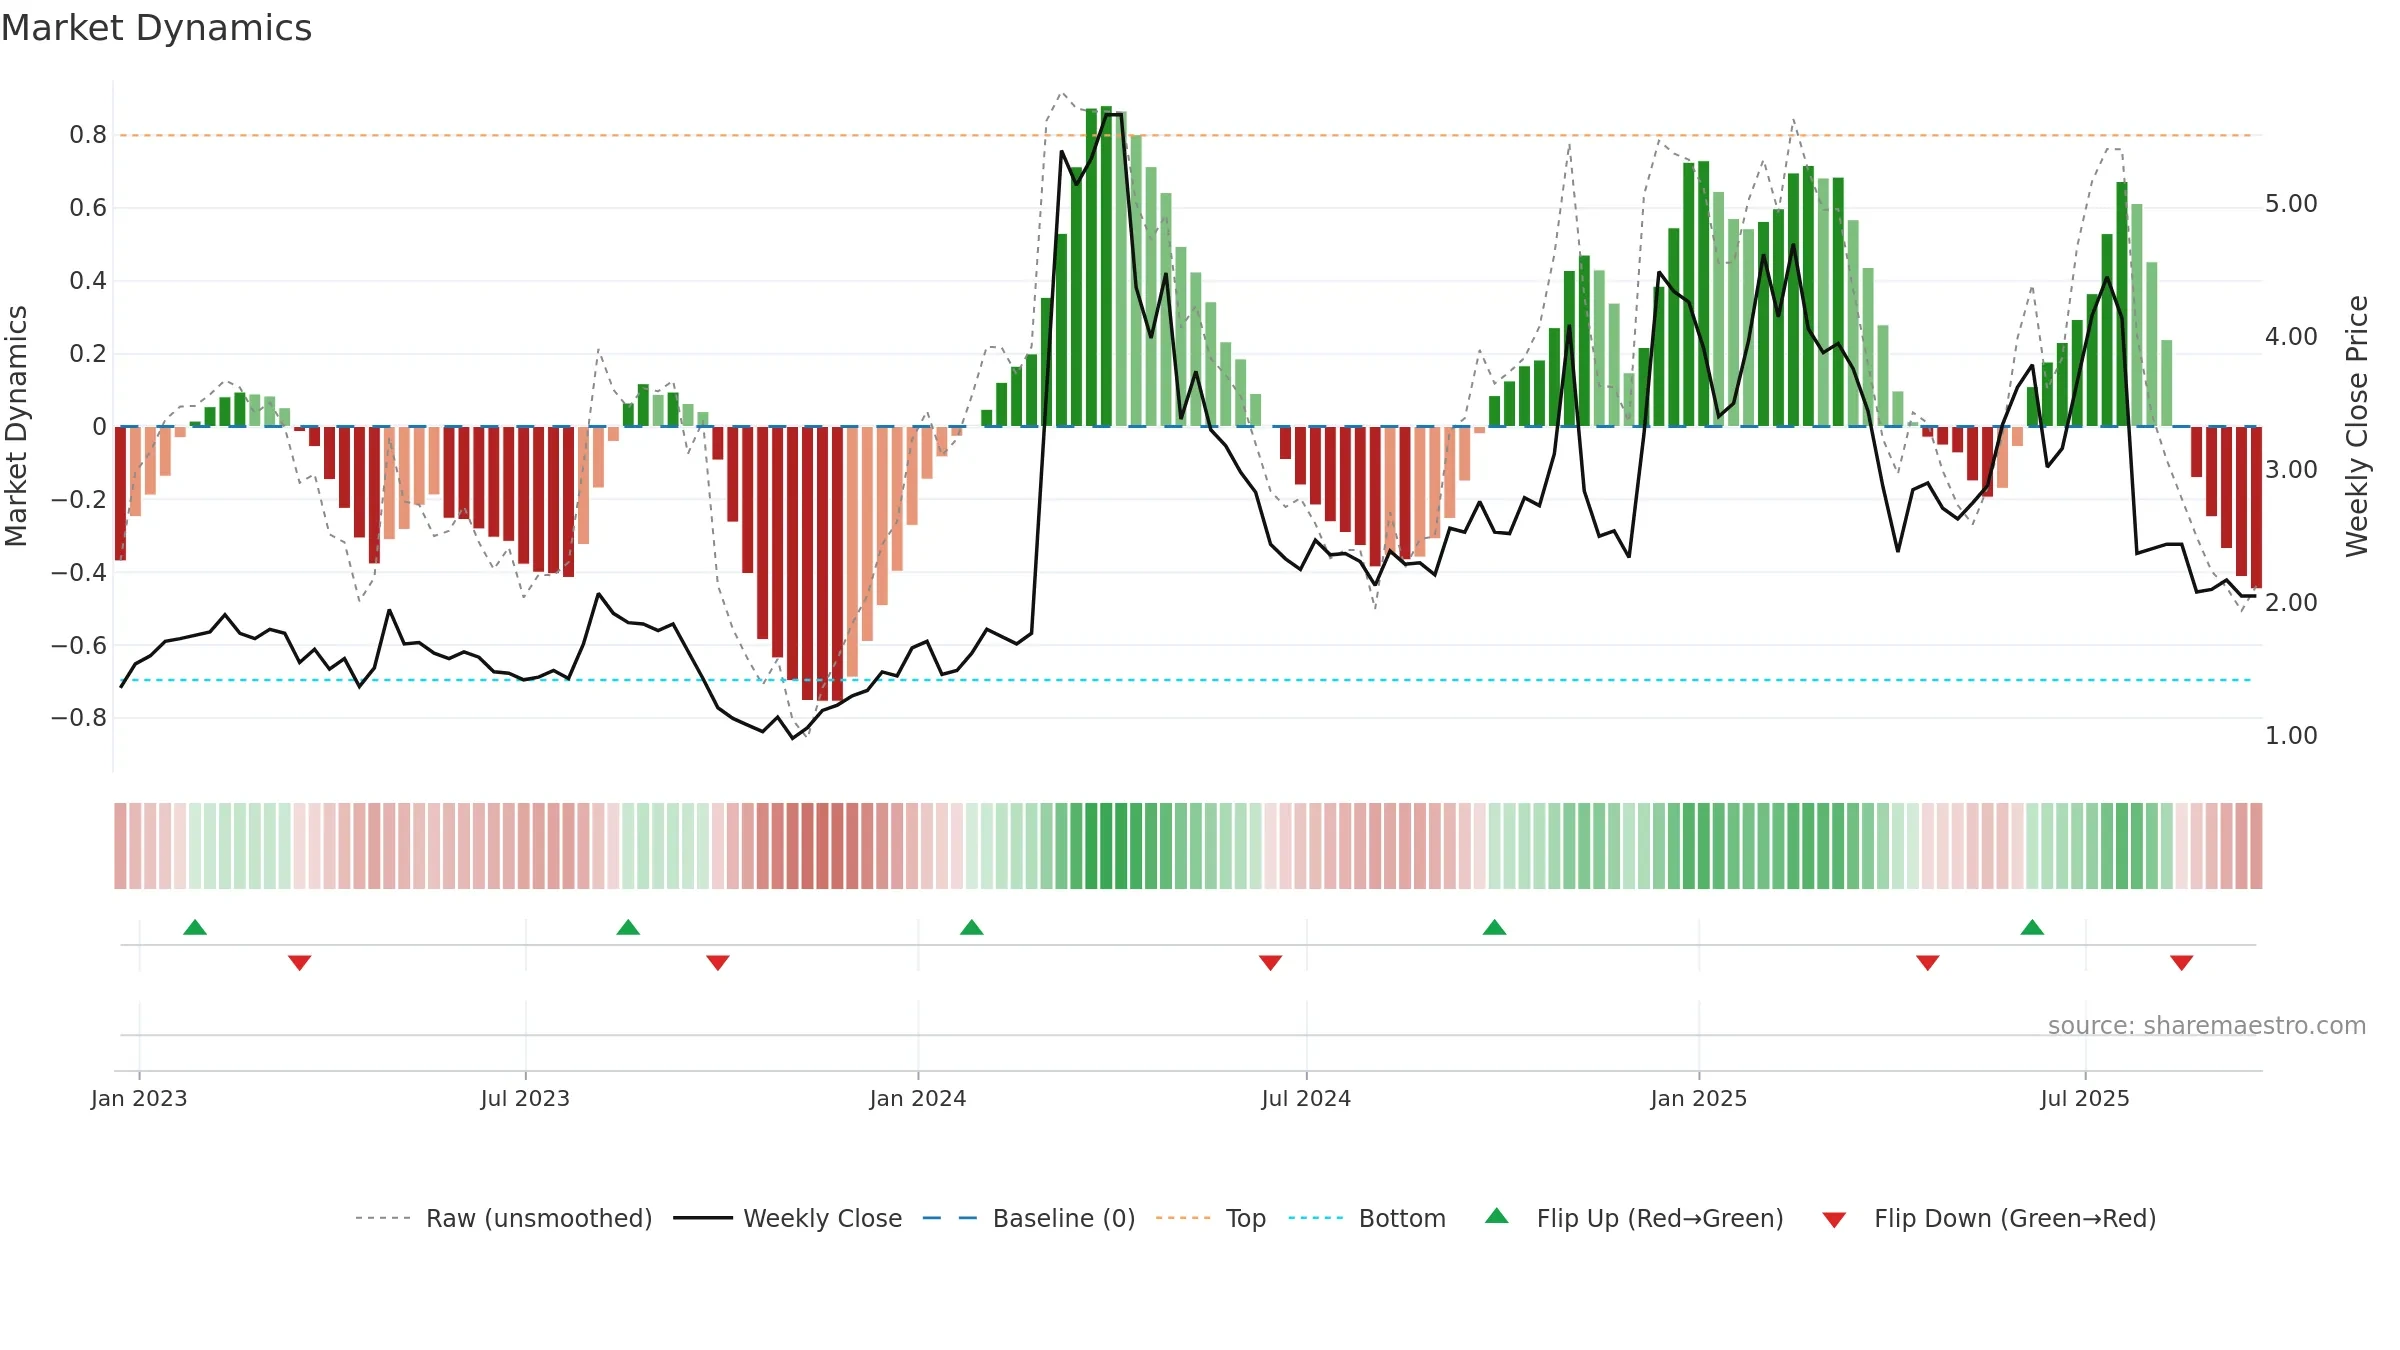
Task: Click the Market Dynamics chart title
Action: coord(157,28)
